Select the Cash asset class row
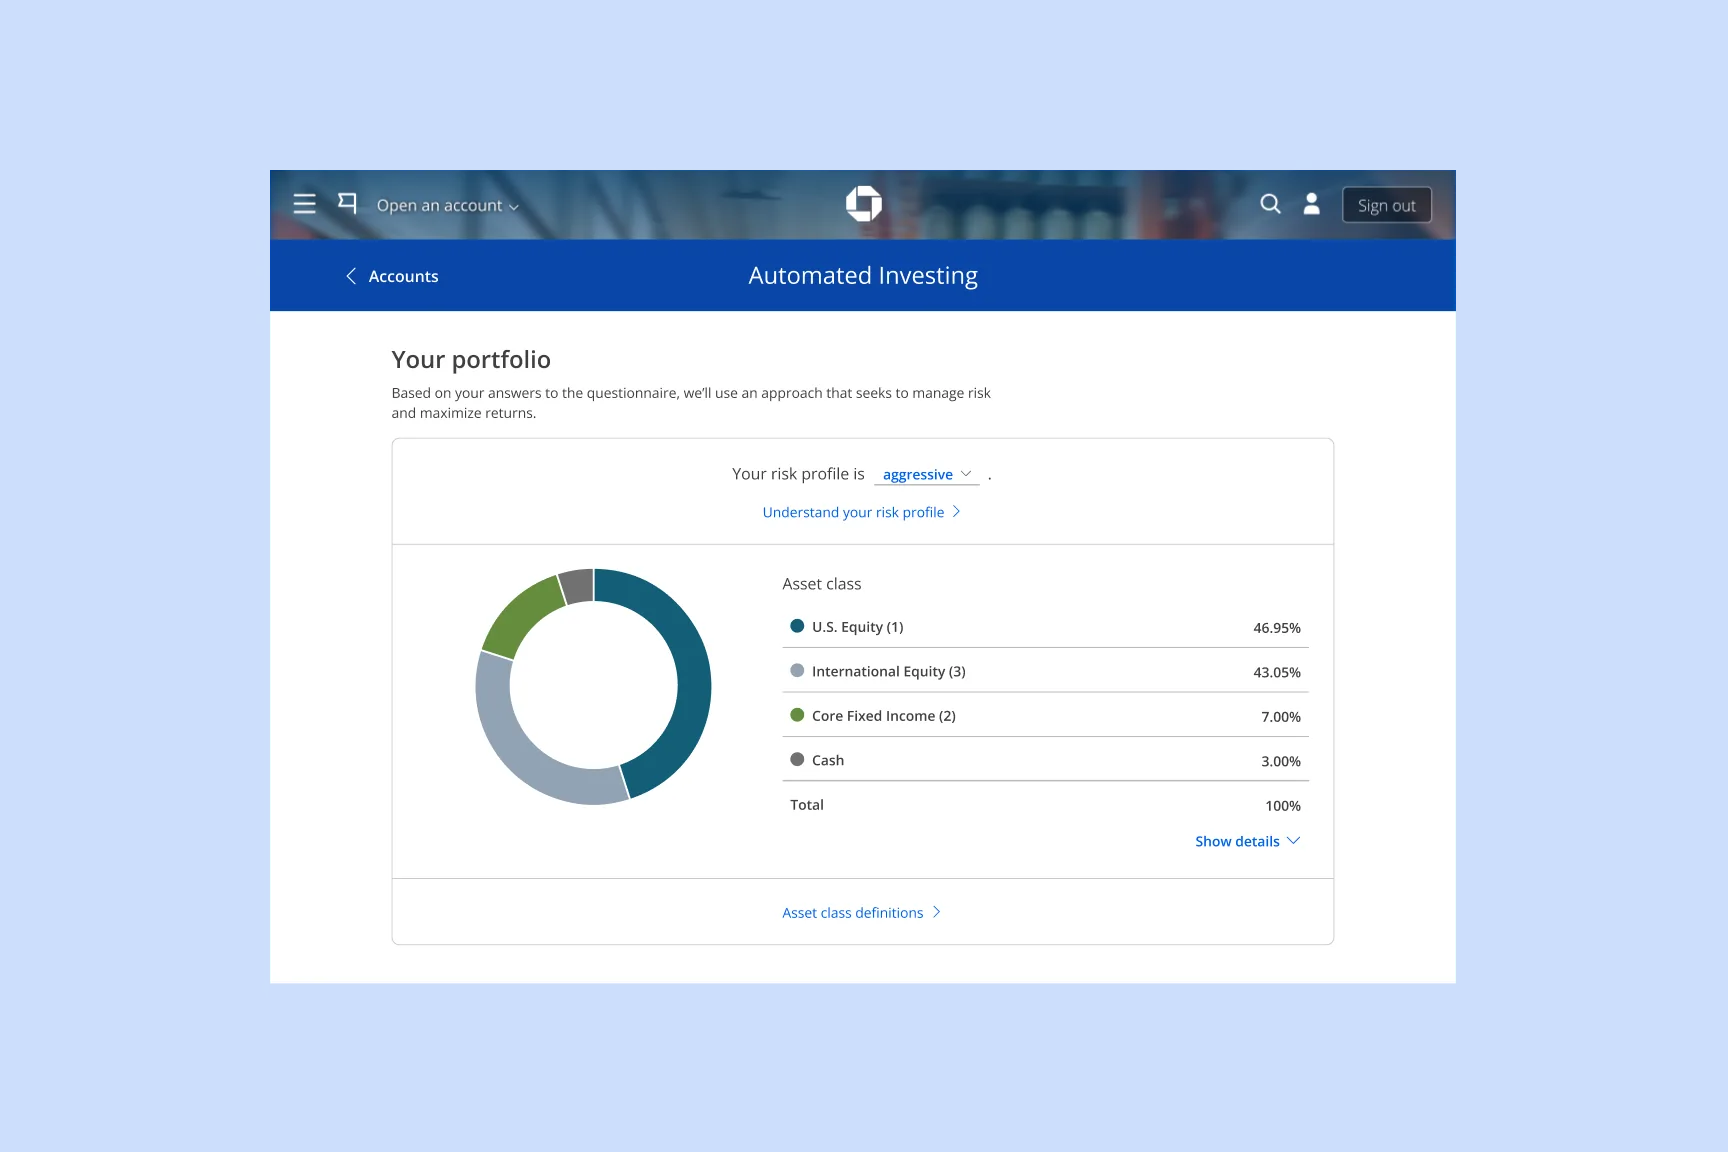 tap(1045, 760)
